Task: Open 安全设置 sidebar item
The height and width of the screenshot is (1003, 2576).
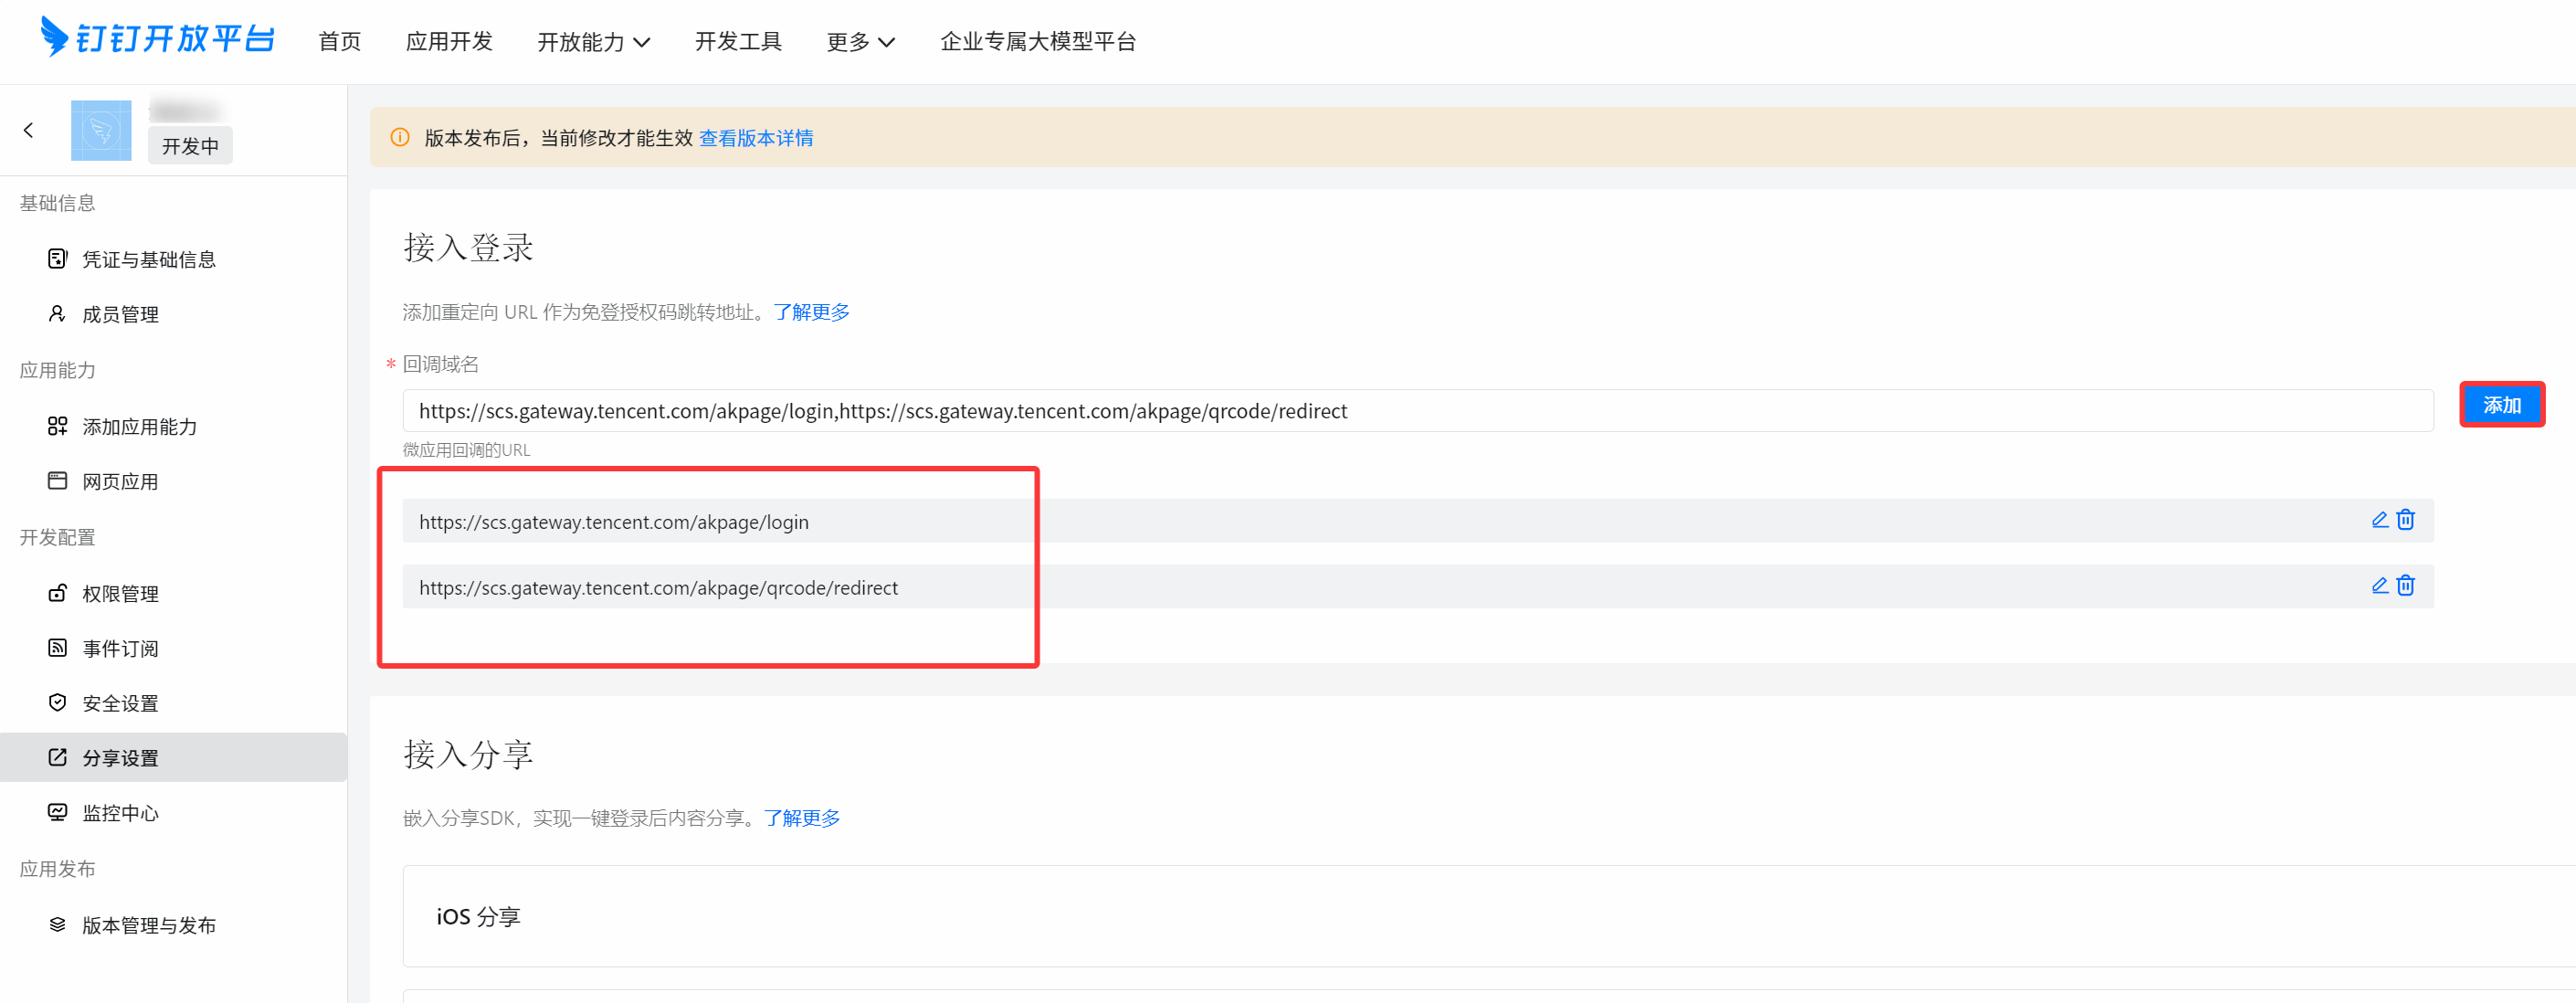Action: pos(120,704)
